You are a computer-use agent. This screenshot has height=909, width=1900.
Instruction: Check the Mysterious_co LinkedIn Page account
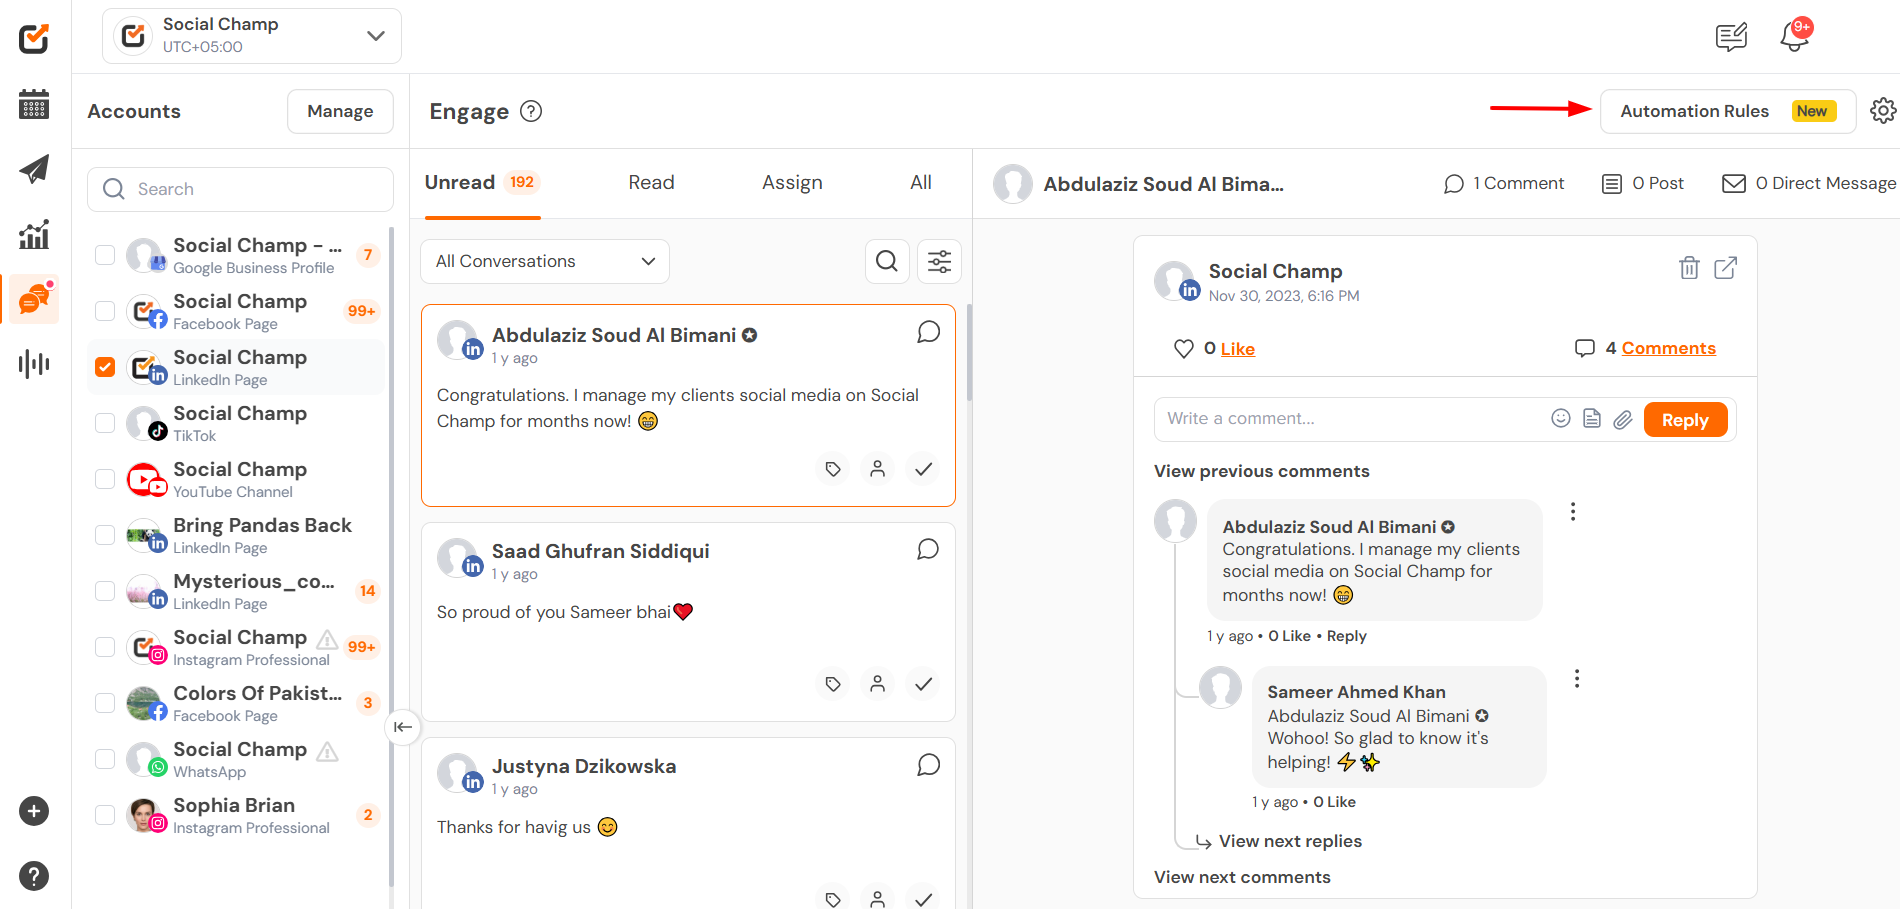tap(105, 591)
